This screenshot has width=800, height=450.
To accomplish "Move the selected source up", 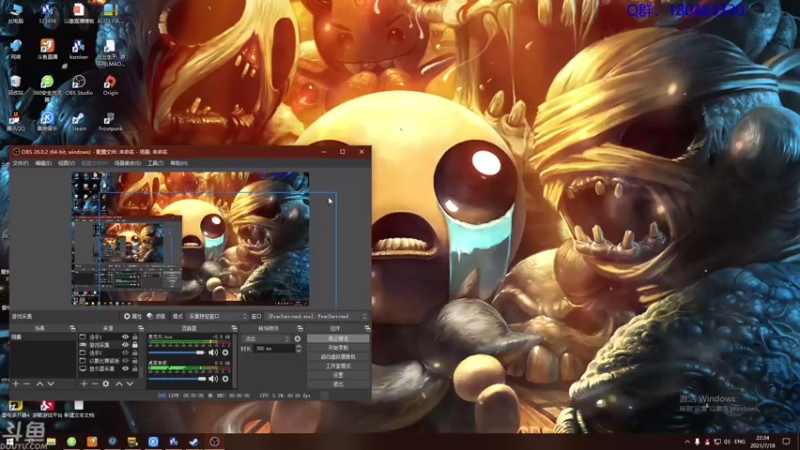I will tap(119, 384).
